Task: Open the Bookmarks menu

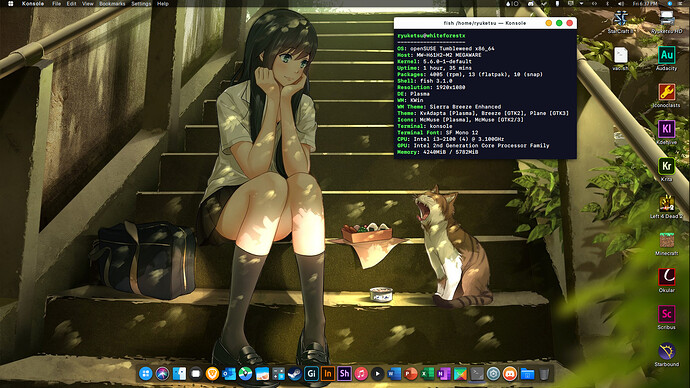Action: coord(112,4)
